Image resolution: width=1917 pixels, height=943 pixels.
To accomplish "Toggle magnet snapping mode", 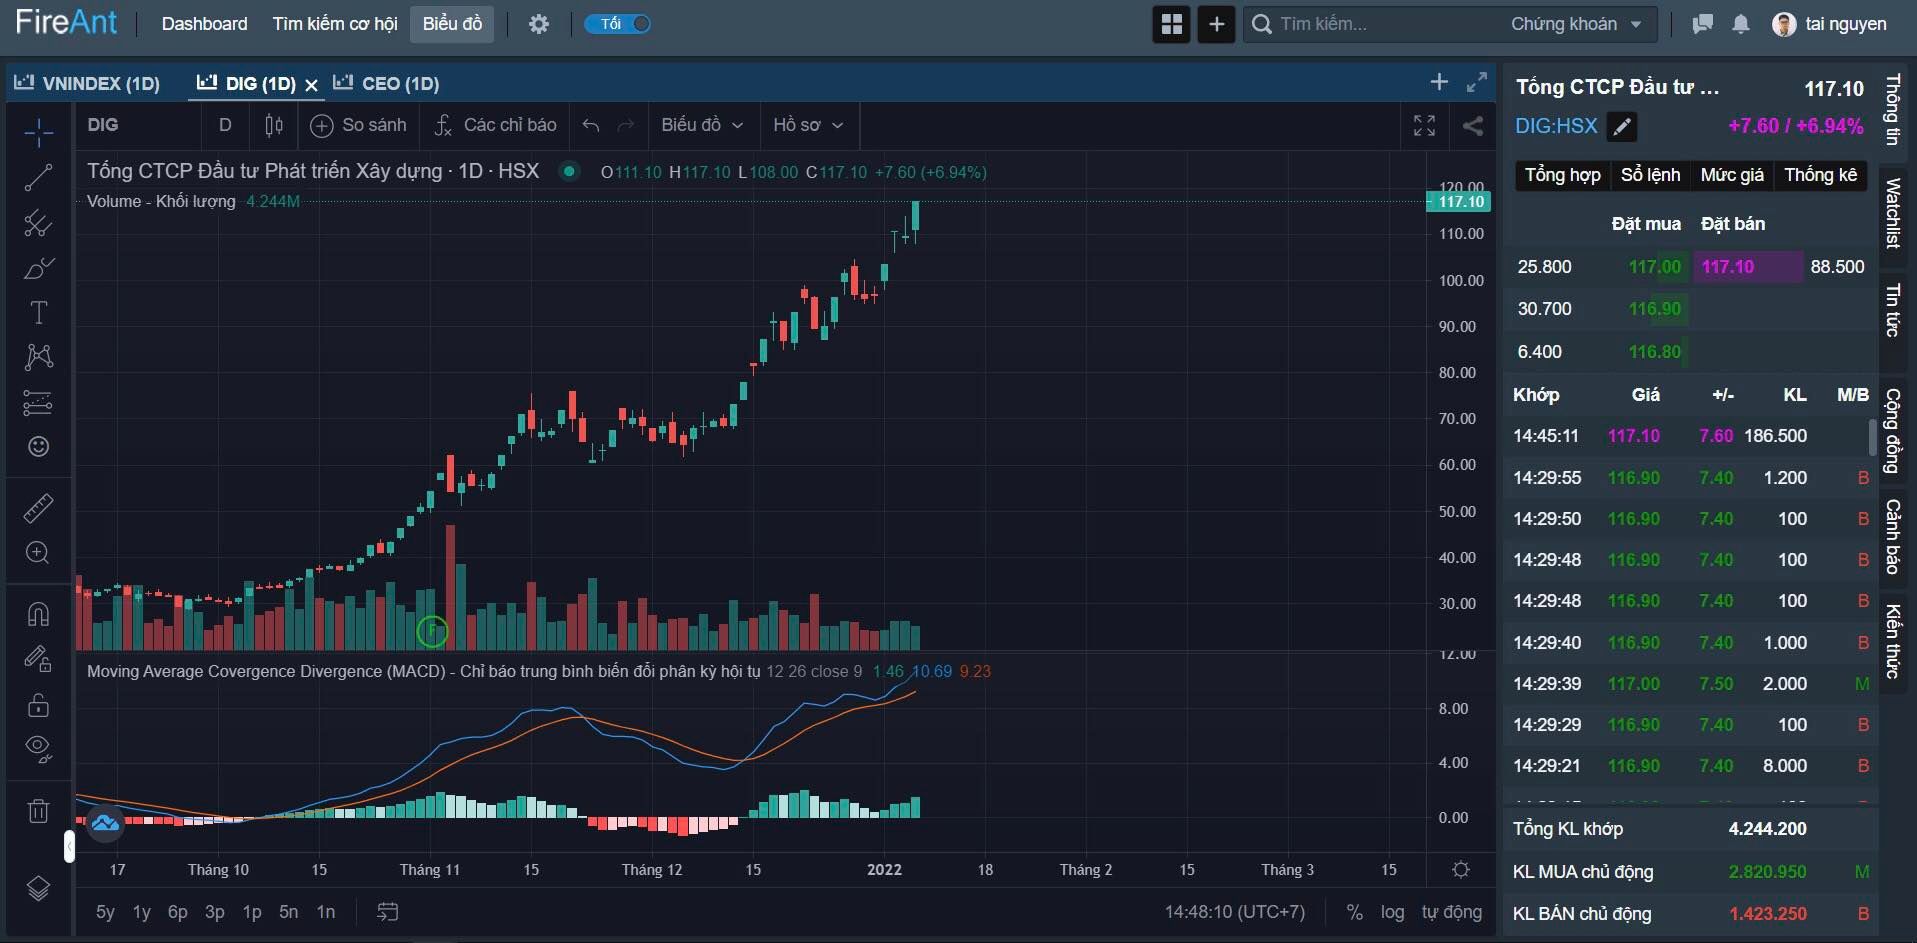I will tap(38, 614).
